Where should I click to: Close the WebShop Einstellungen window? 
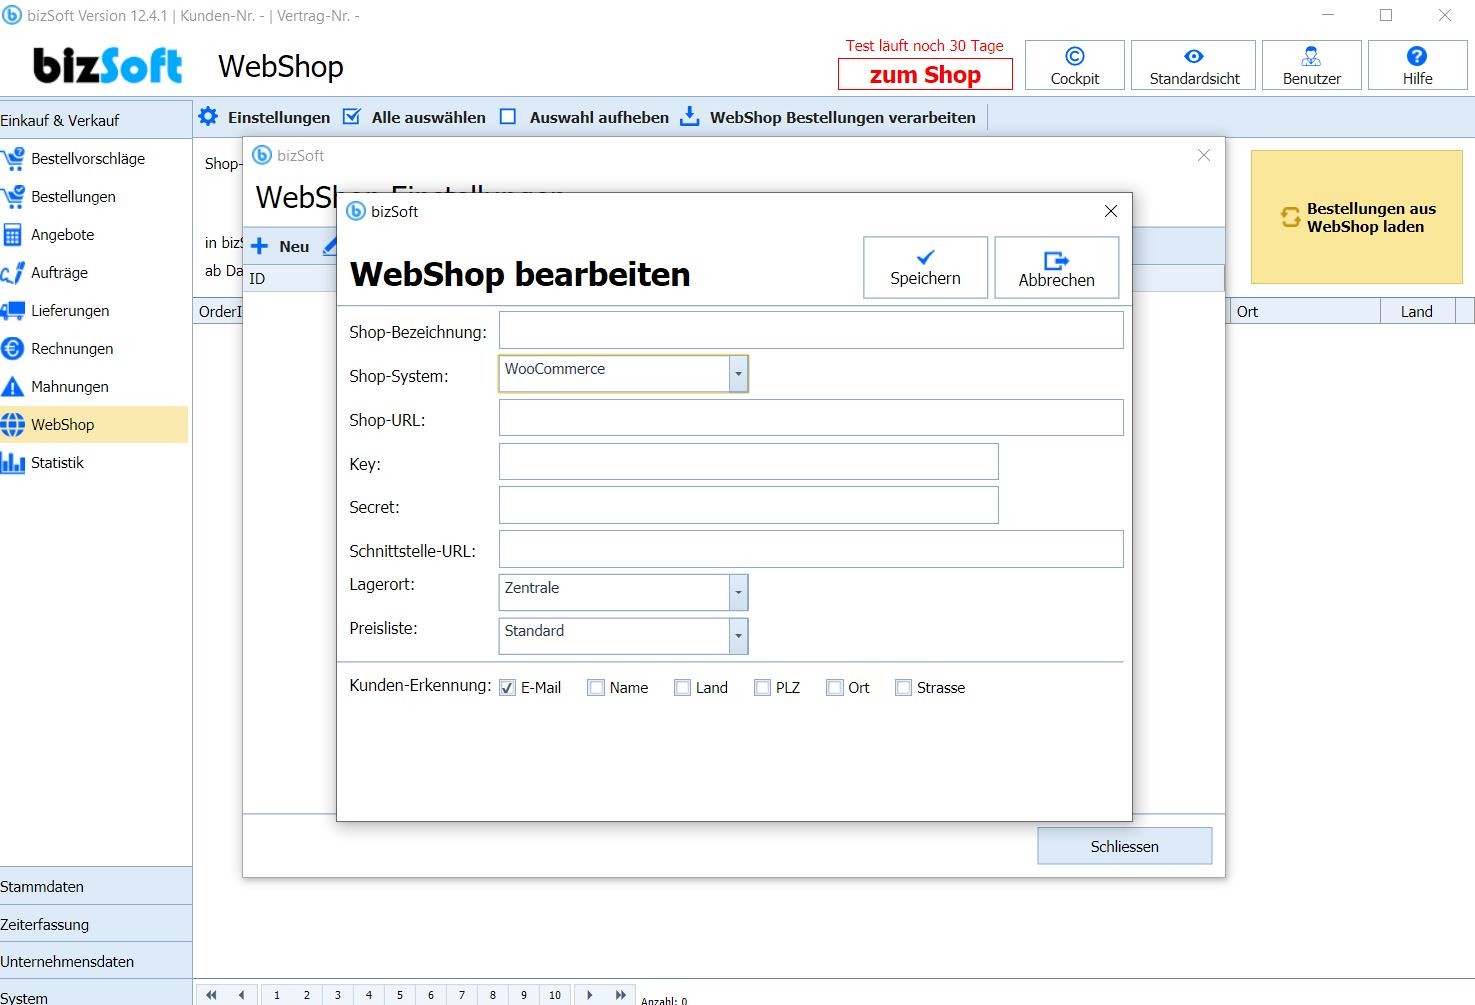(1204, 155)
